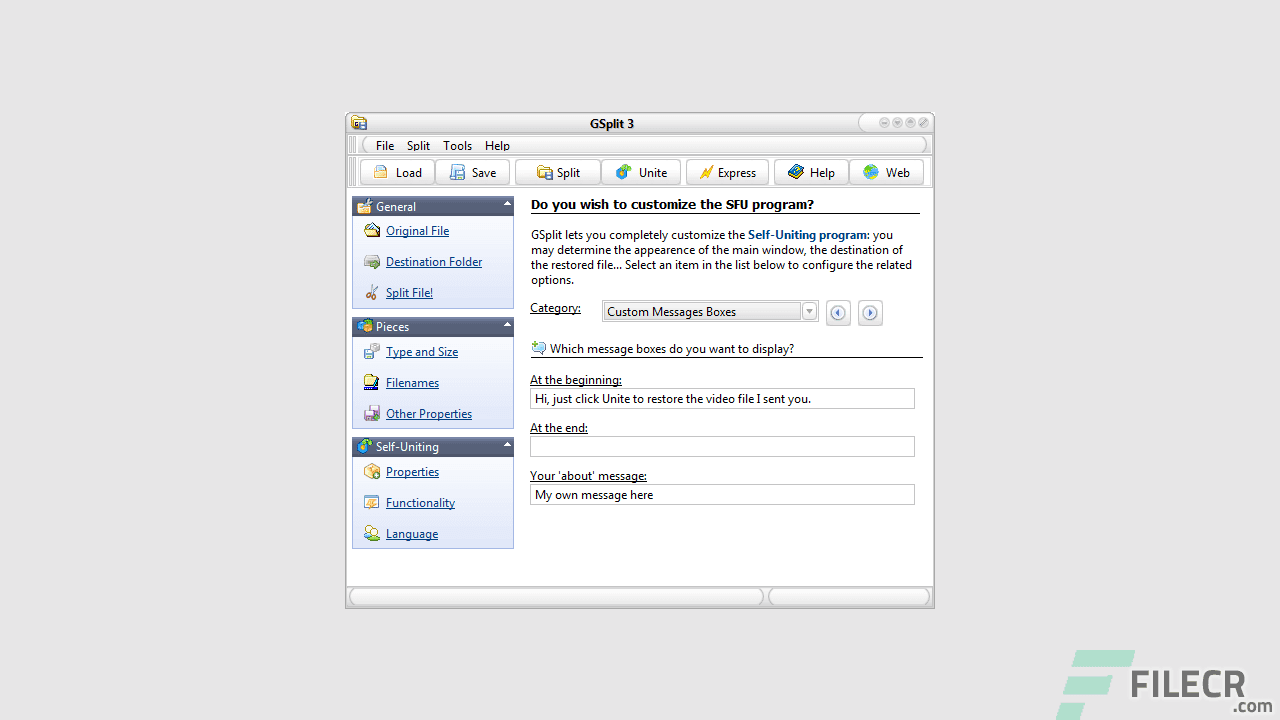This screenshot has width=1280, height=720.
Task: Open the Split menu
Action: pos(418,145)
